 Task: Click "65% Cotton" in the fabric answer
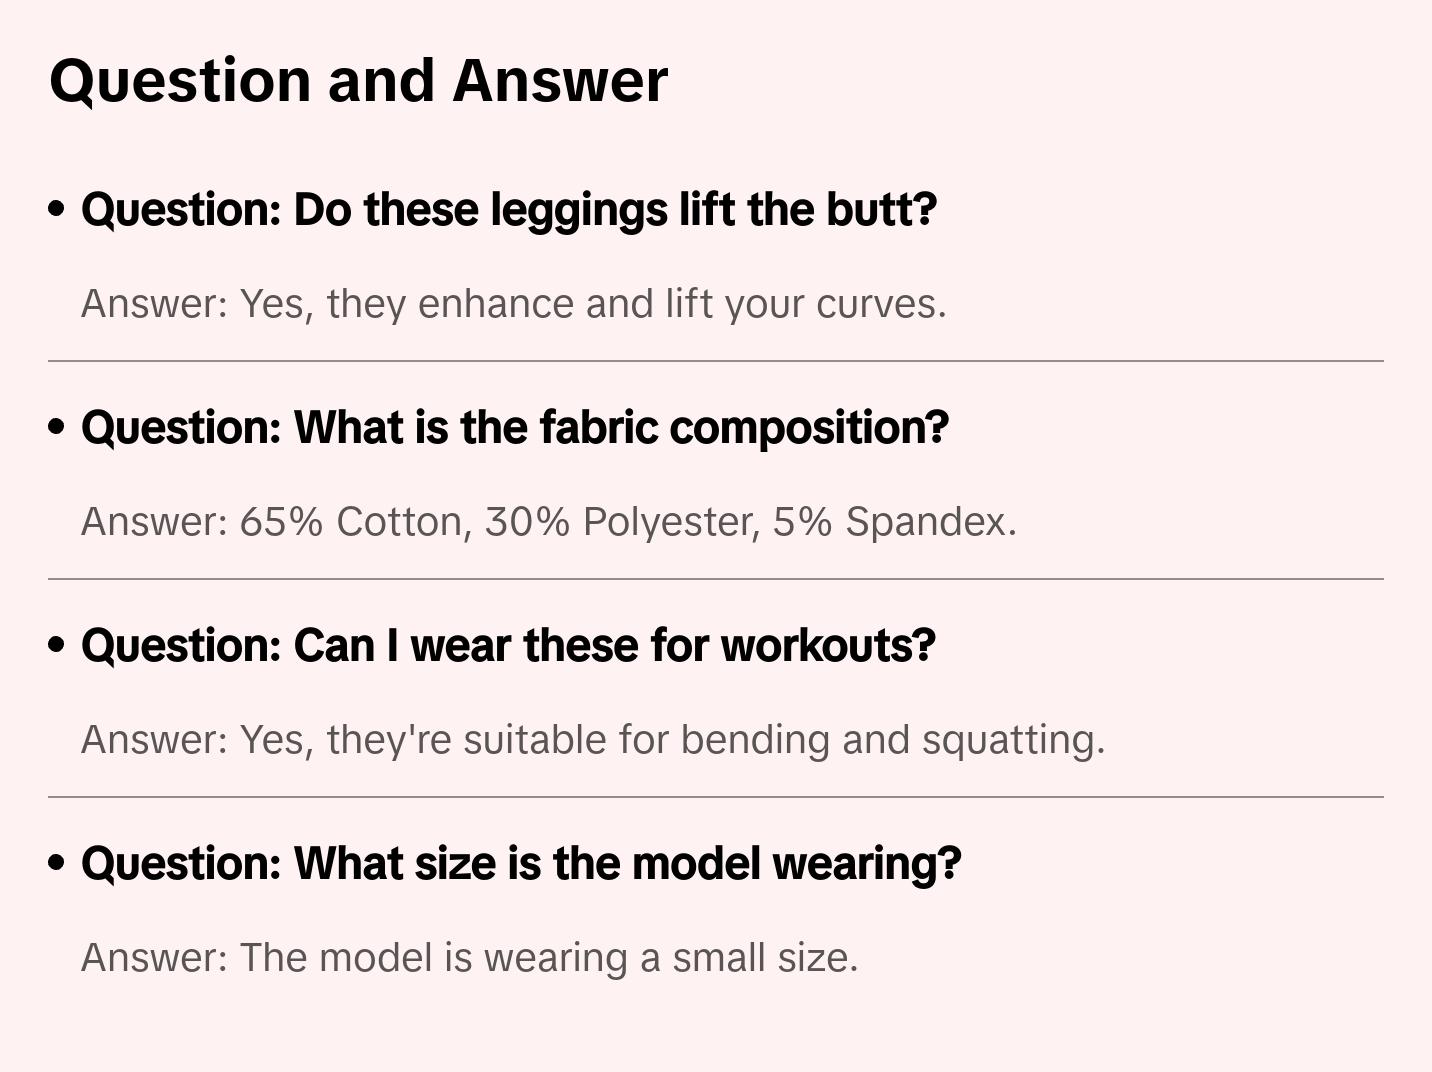click(x=355, y=522)
